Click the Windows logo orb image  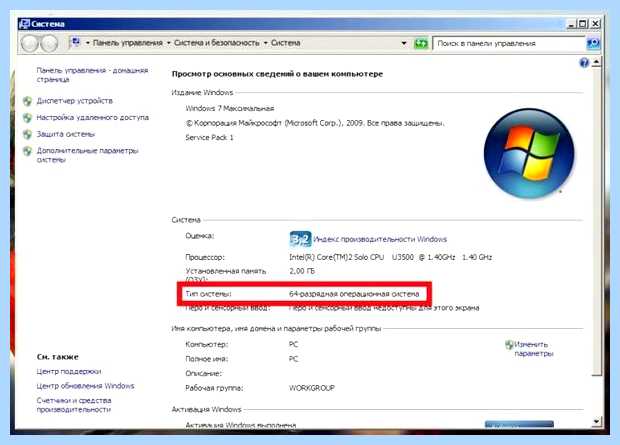coord(529,154)
